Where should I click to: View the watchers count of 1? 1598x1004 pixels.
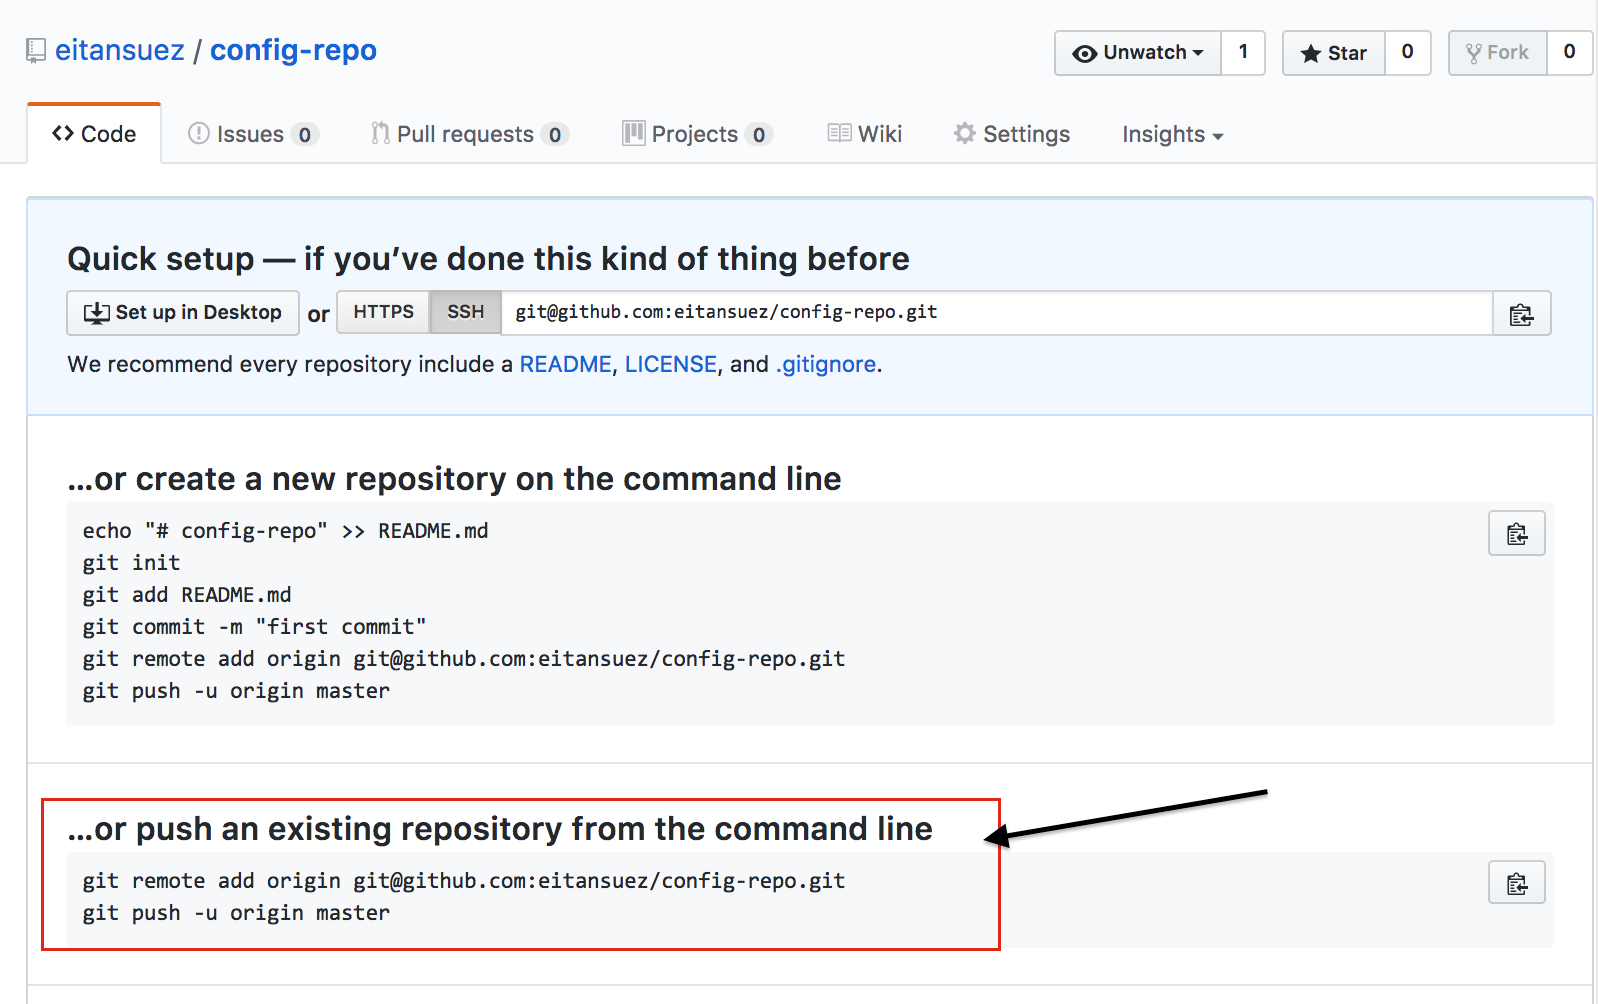click(x=1243, y=53)
